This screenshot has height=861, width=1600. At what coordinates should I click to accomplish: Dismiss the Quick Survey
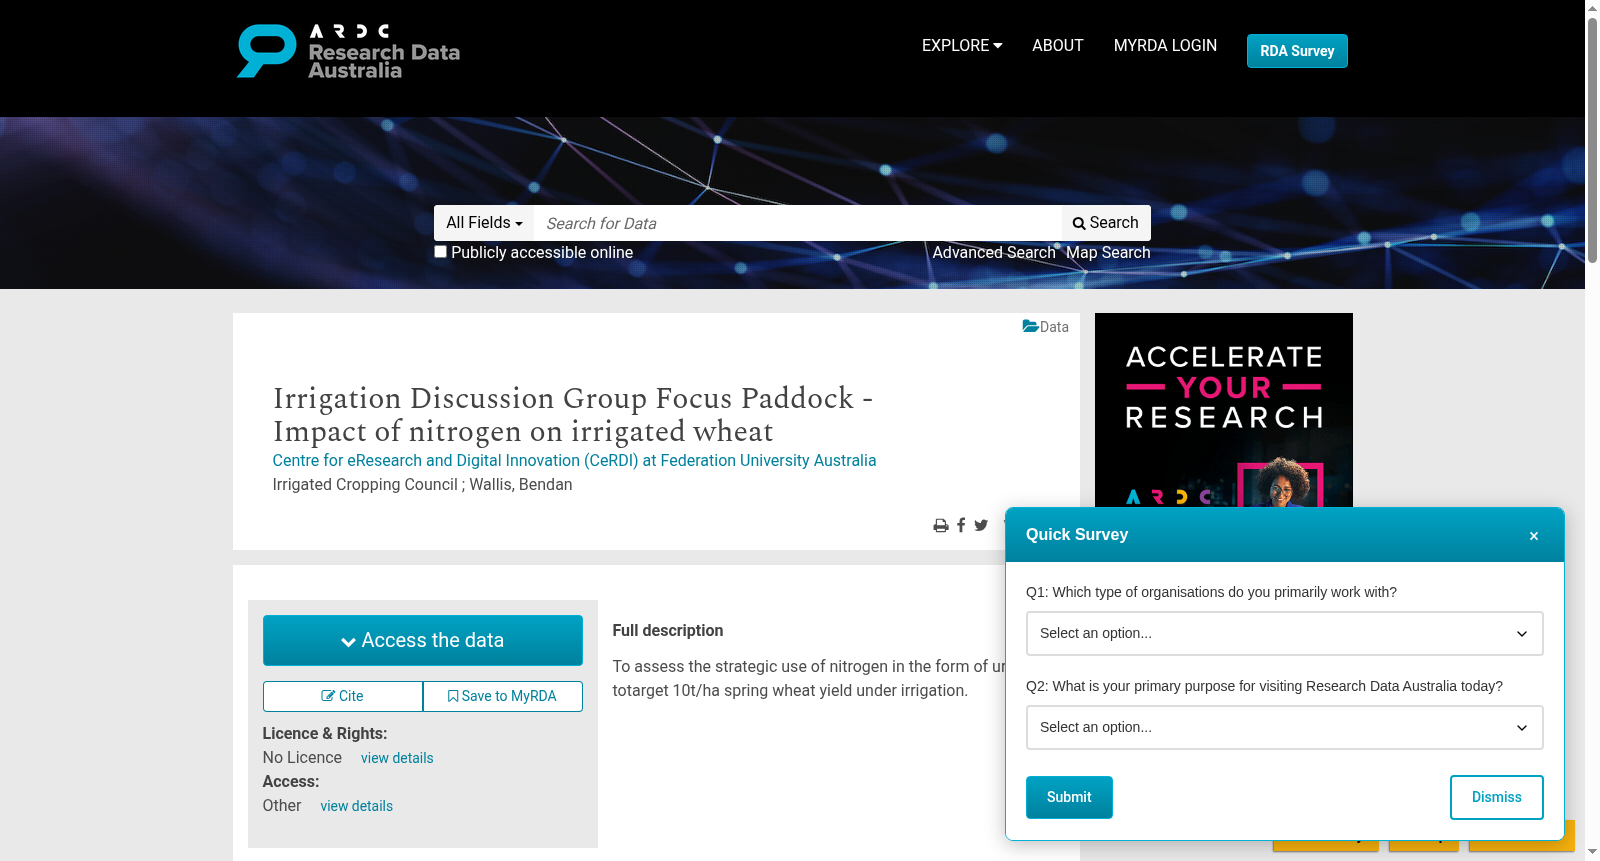1496,797
